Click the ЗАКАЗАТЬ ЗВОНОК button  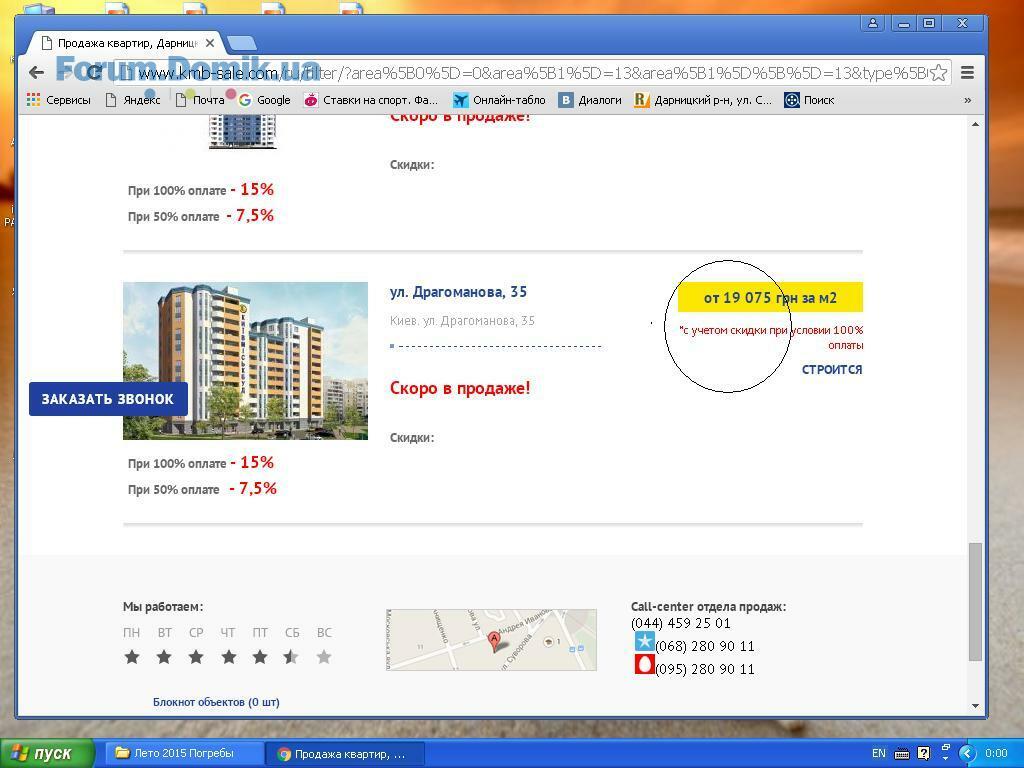(x=108, y=399)
